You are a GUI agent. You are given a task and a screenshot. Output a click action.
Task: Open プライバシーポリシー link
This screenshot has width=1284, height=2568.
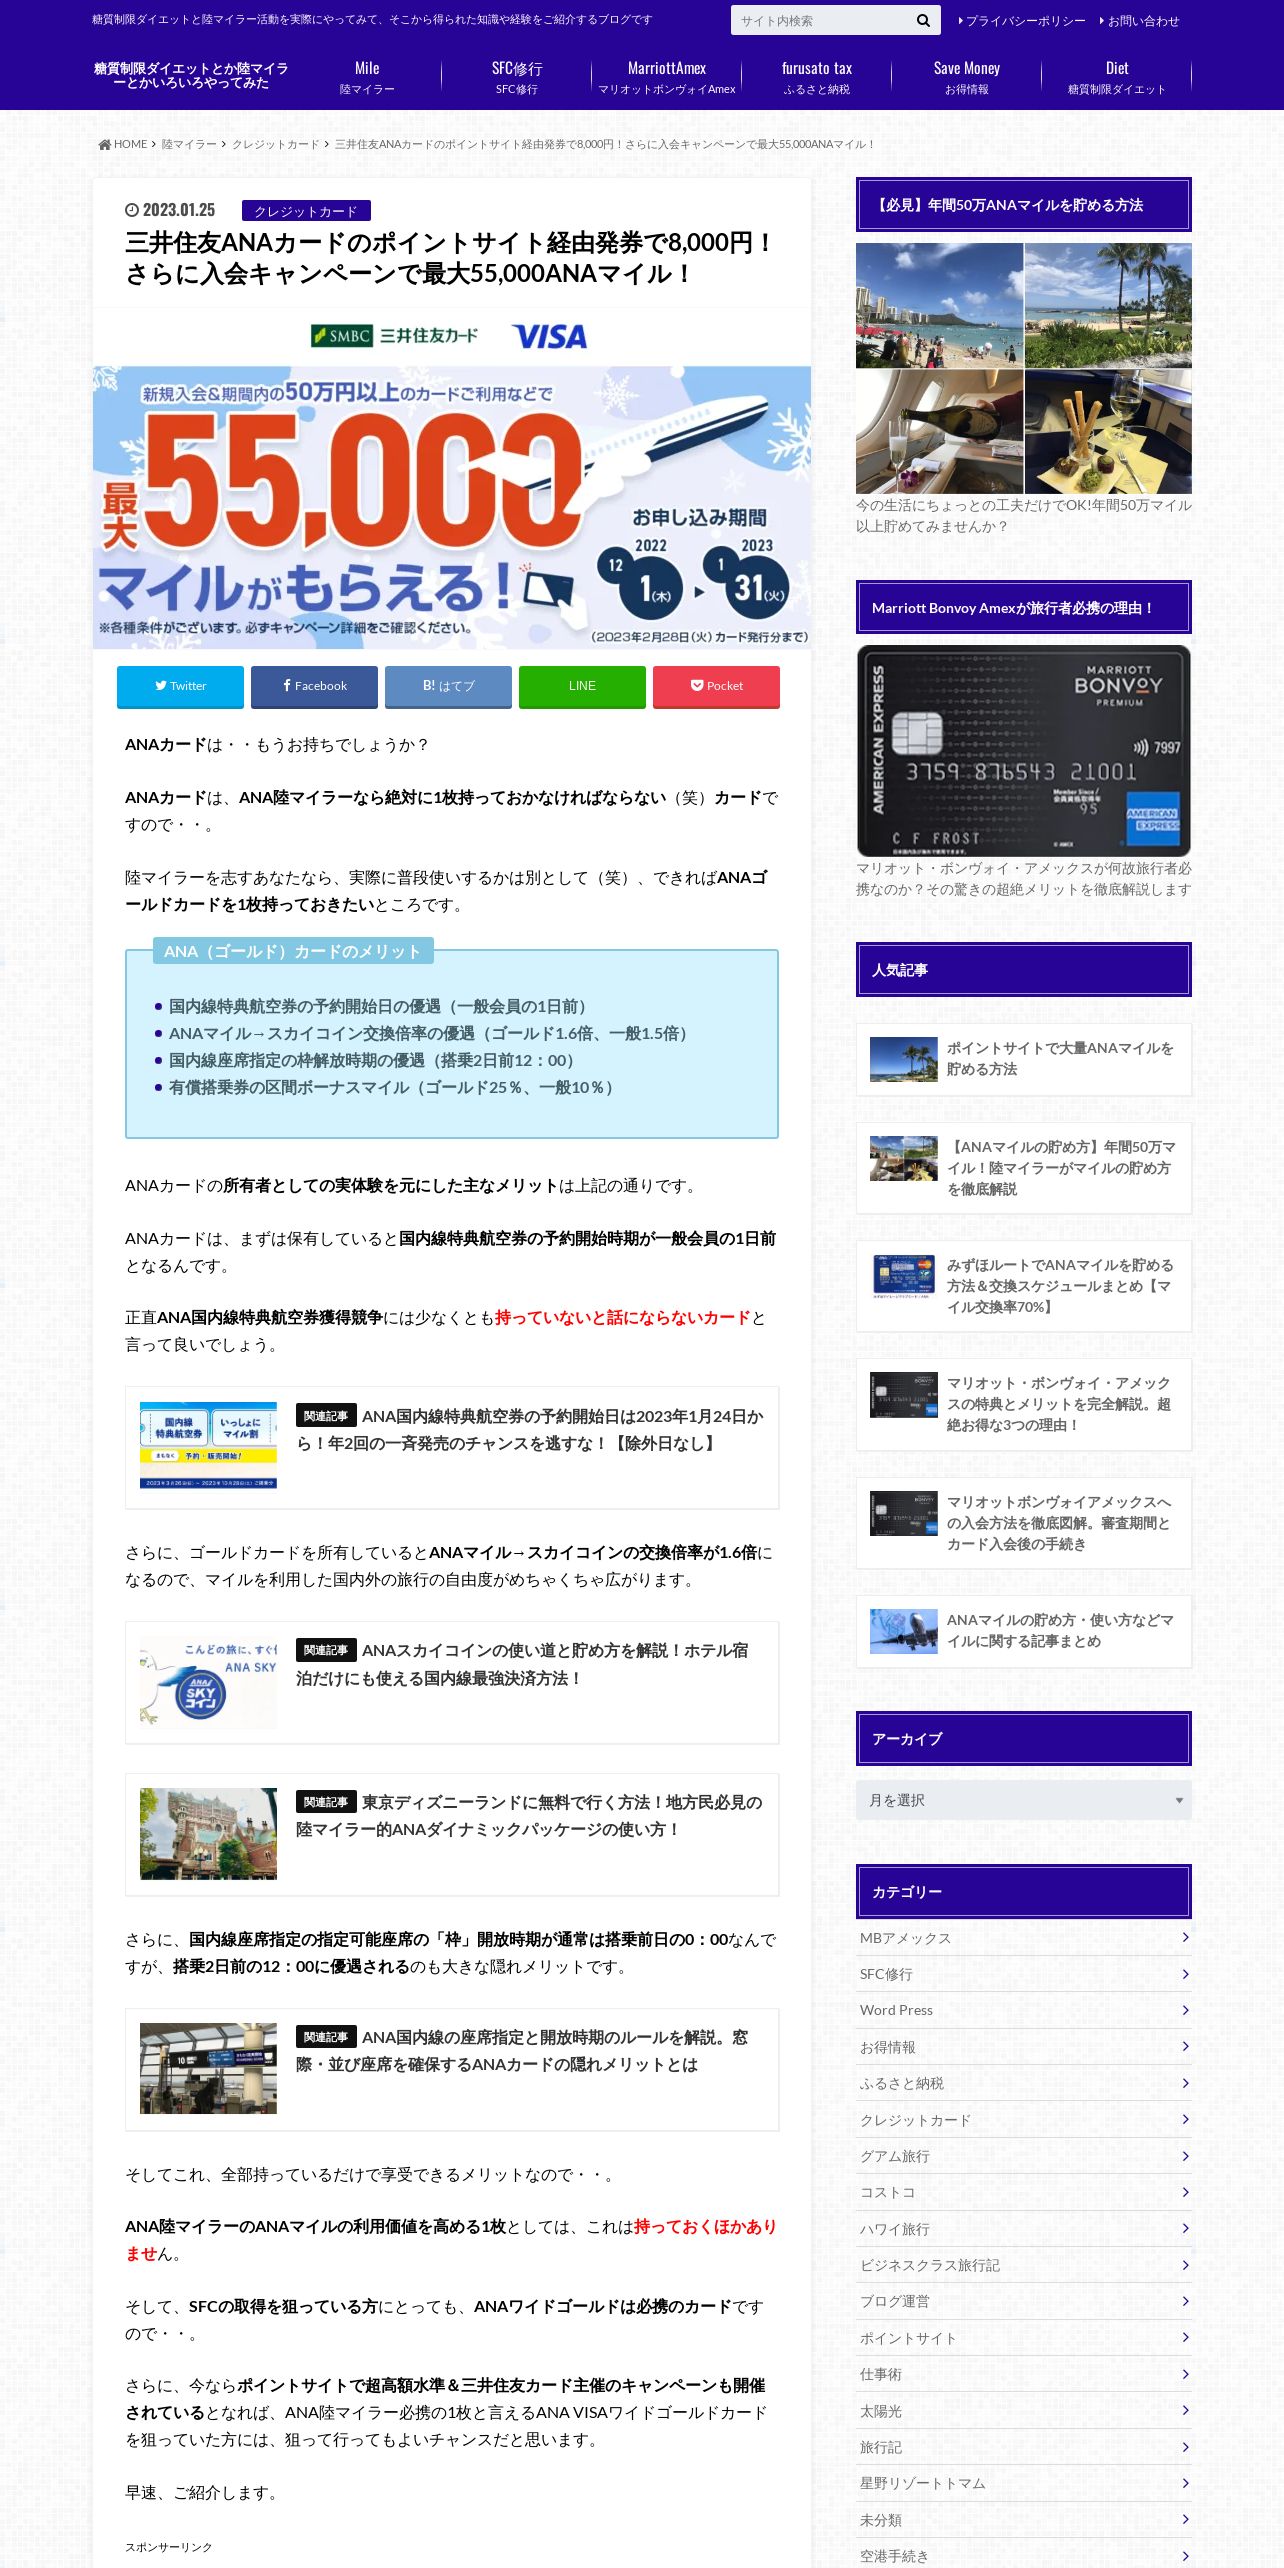click(1021, 21)
